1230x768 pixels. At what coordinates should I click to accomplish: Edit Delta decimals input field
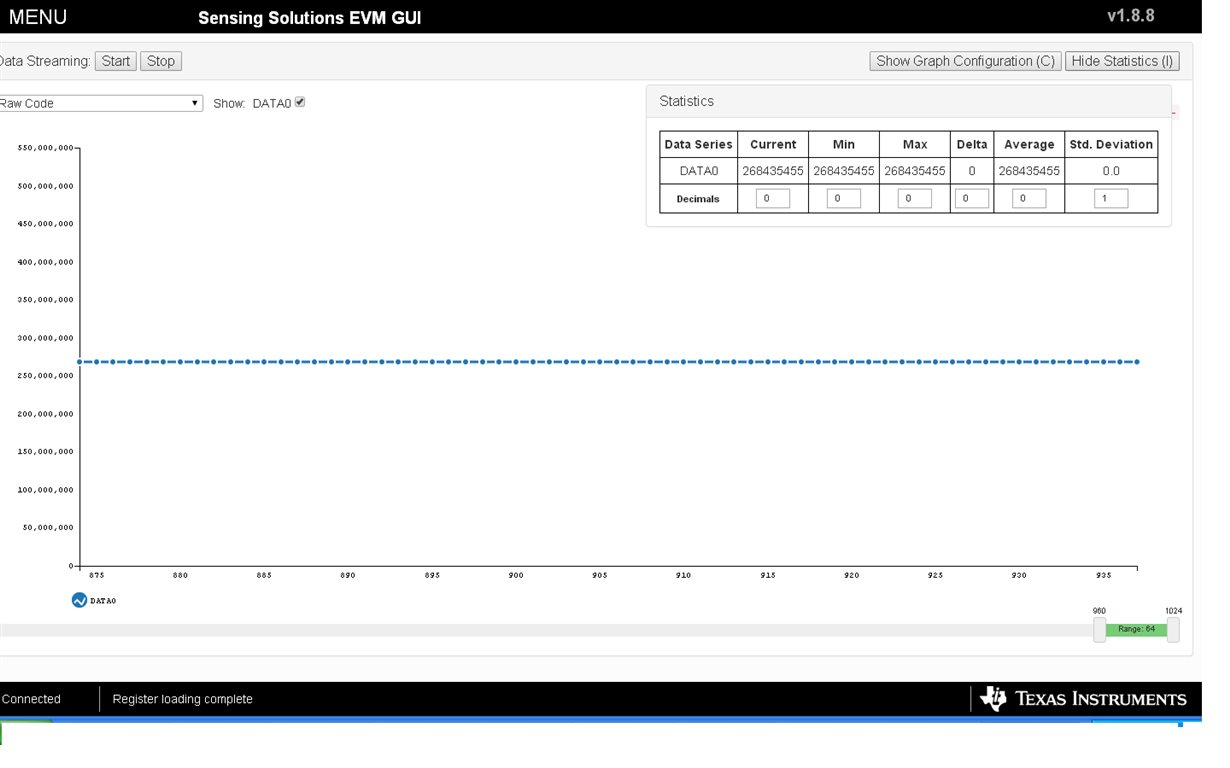click(971, 199)
